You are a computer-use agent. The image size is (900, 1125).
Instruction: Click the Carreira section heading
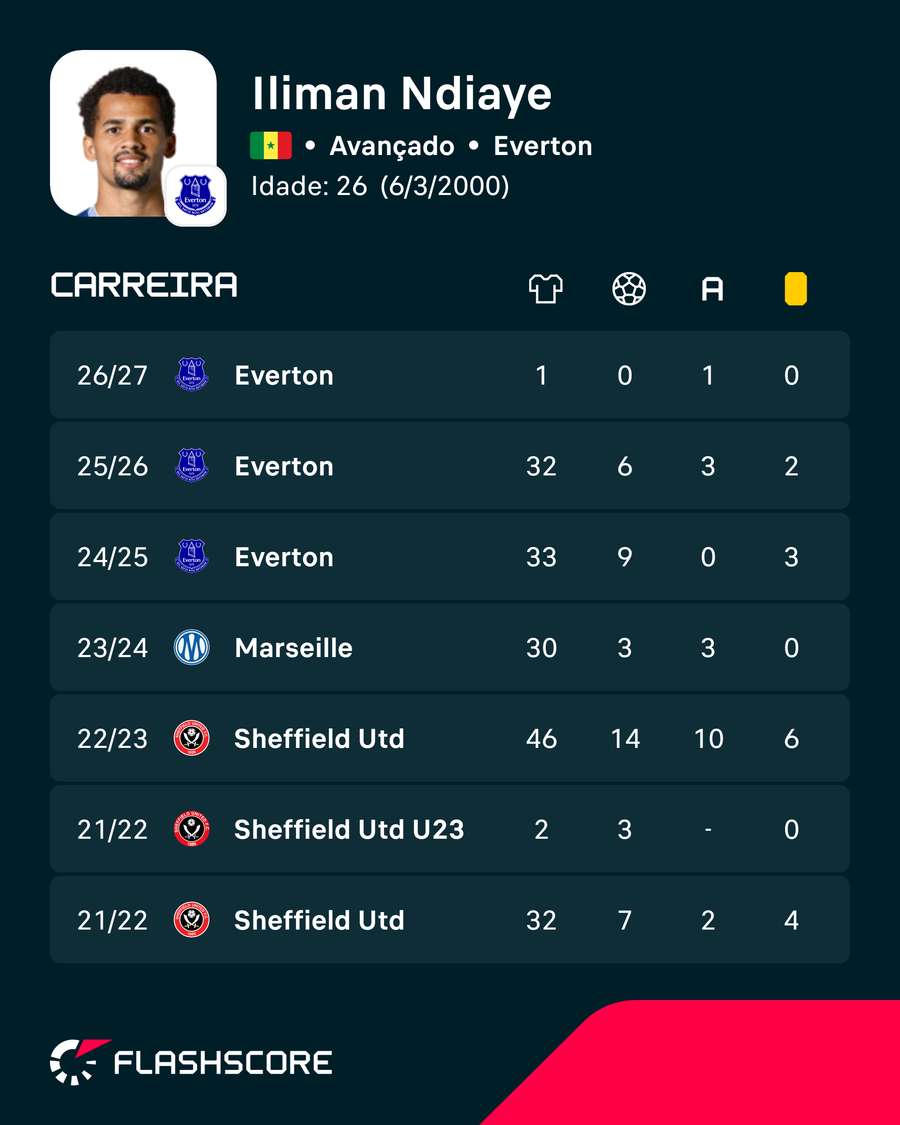(144, 285)
